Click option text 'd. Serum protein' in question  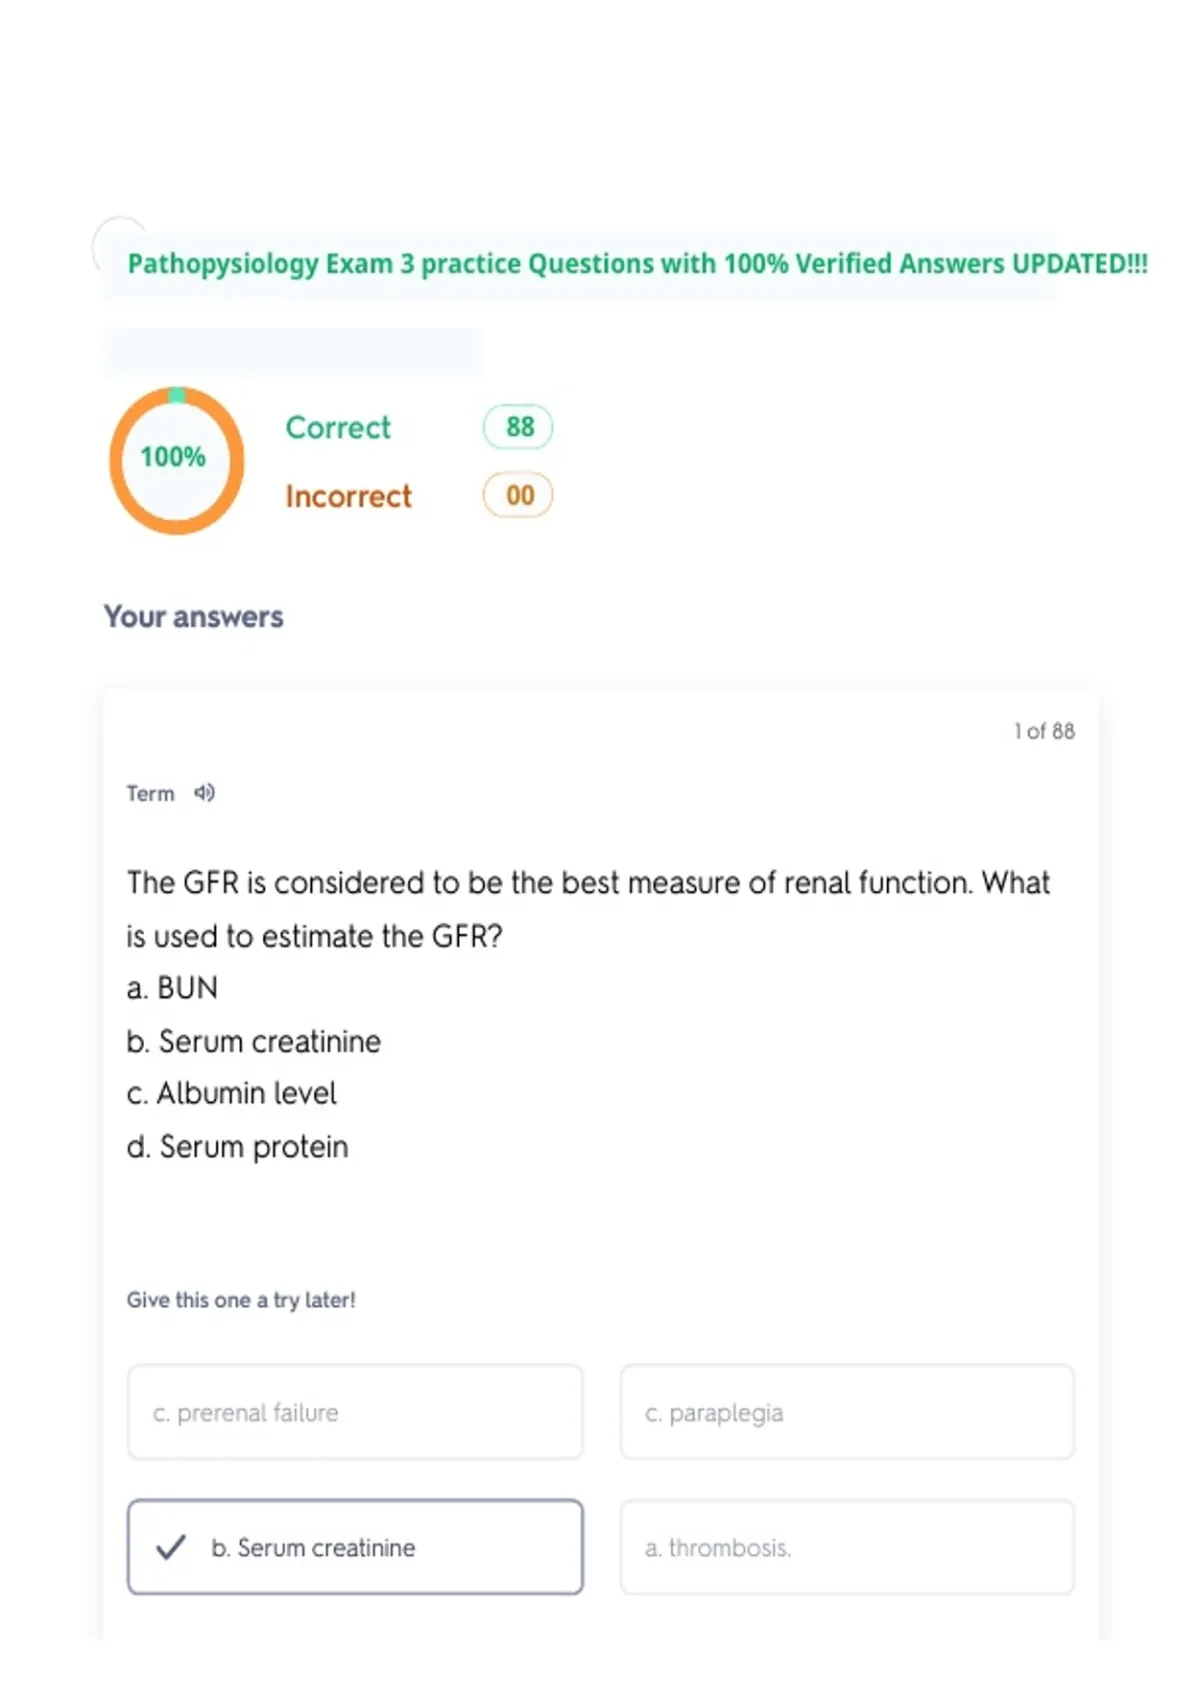tap(238, 1147)
